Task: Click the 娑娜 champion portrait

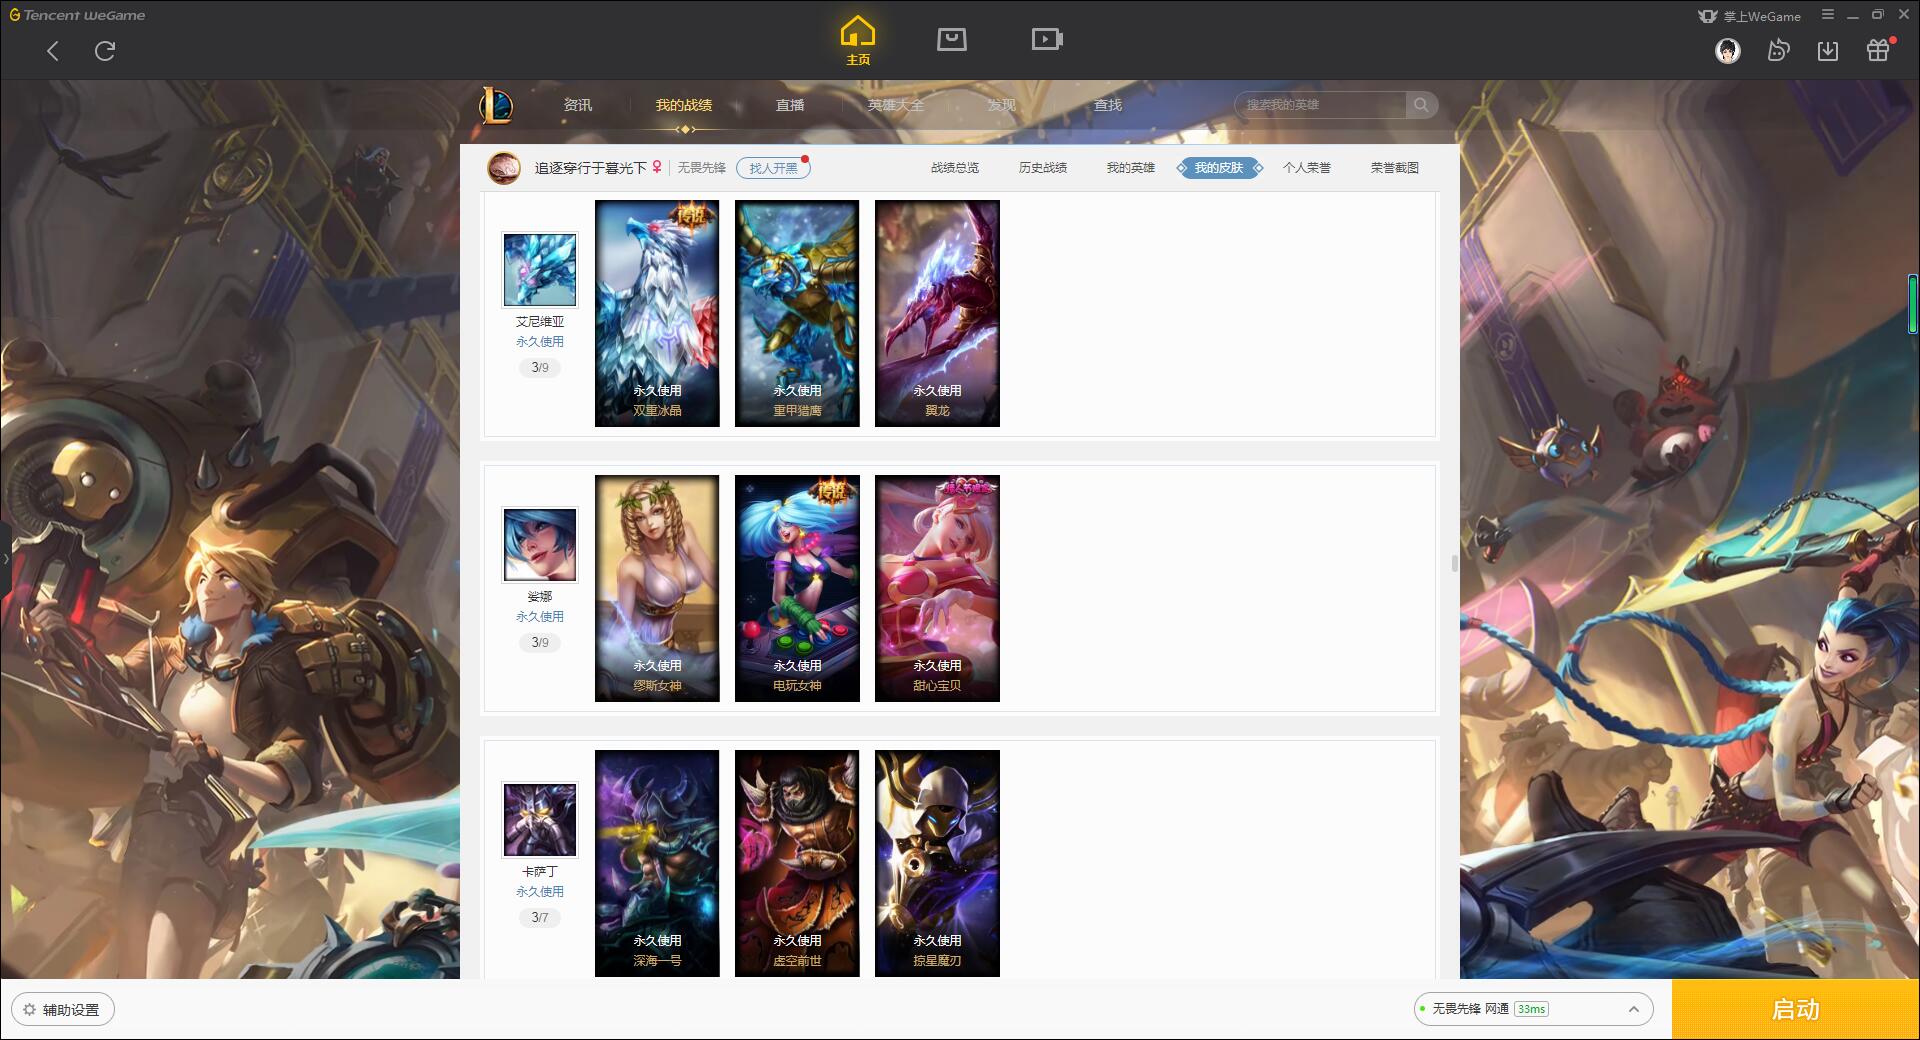Action: [x=540, y=545]
